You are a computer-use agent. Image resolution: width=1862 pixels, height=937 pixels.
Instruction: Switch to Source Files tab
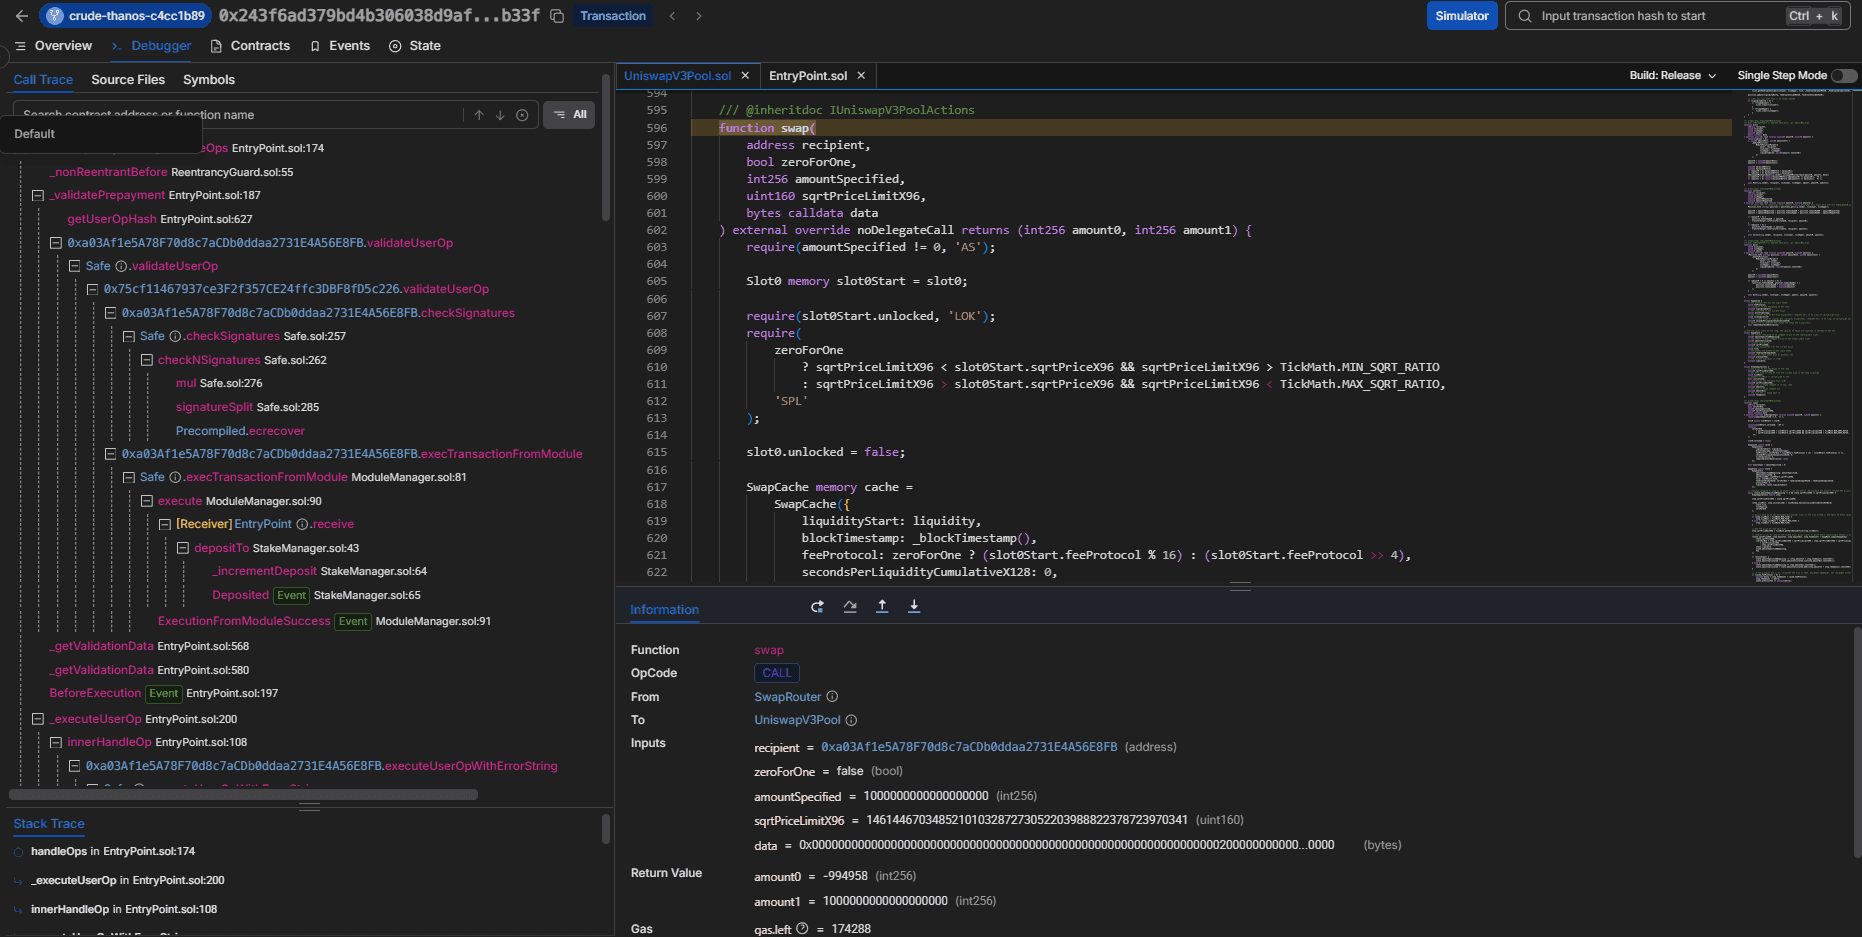(x=128, y=80)
